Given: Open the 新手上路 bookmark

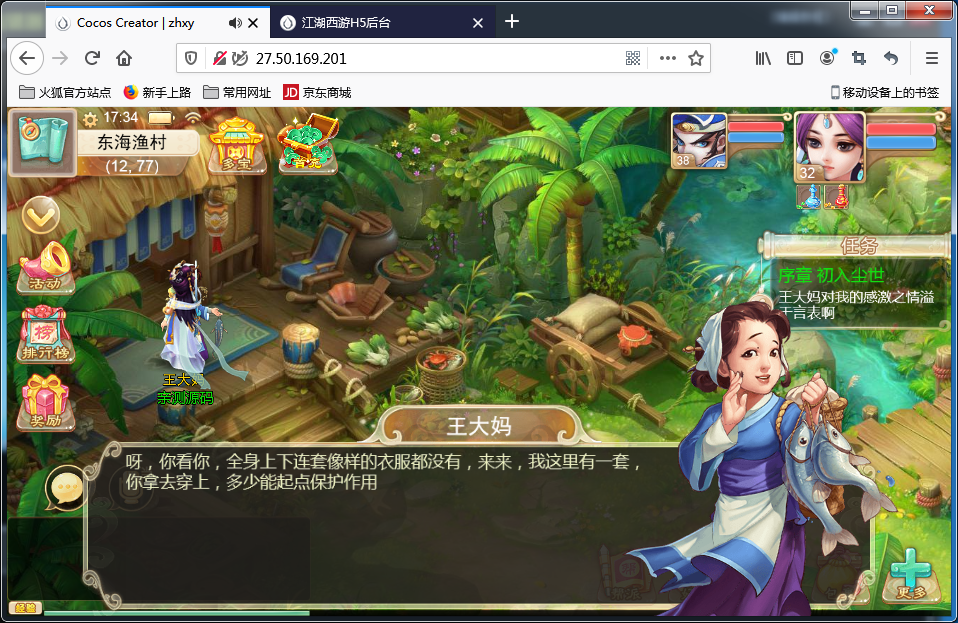Looking at the screenshot, I should pos(157,92).
